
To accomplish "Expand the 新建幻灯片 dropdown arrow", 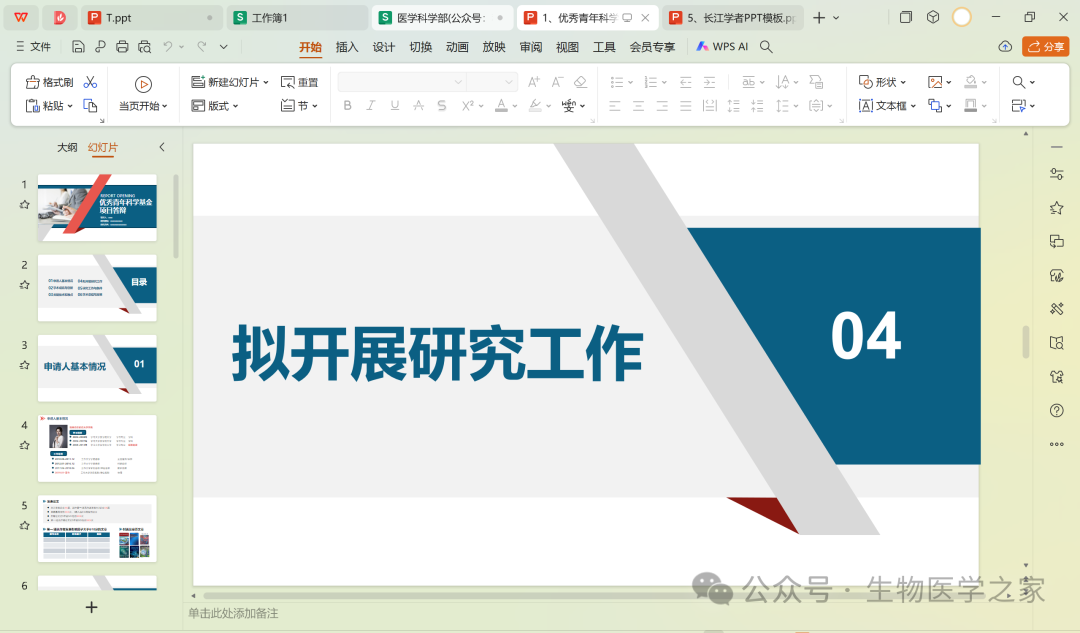I will pos(266,82).
